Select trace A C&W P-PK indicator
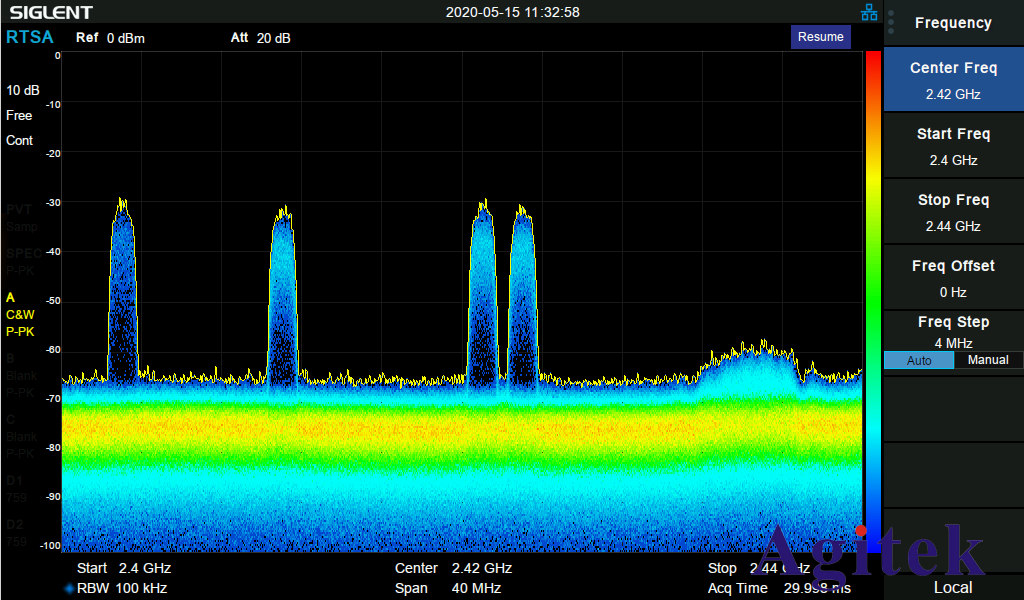This screenshot has height=600, width=1024. point(20,314)
